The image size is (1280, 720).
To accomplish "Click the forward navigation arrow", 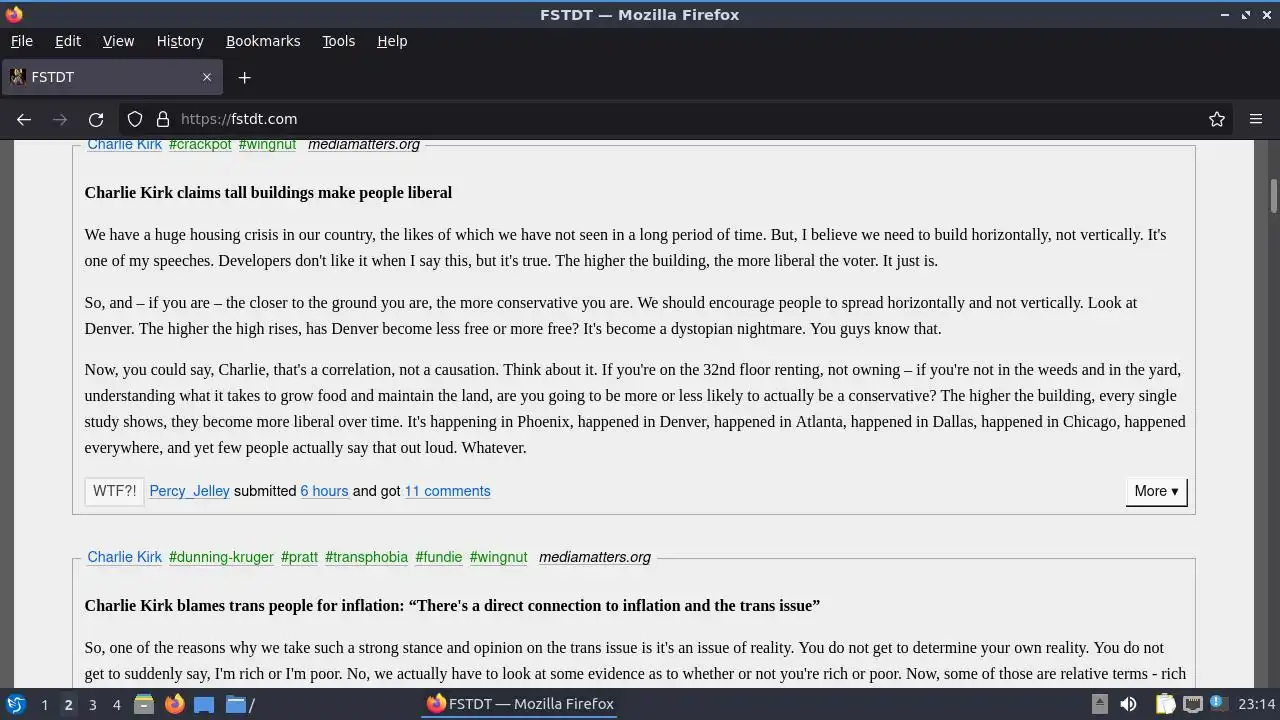I will 60,119.
